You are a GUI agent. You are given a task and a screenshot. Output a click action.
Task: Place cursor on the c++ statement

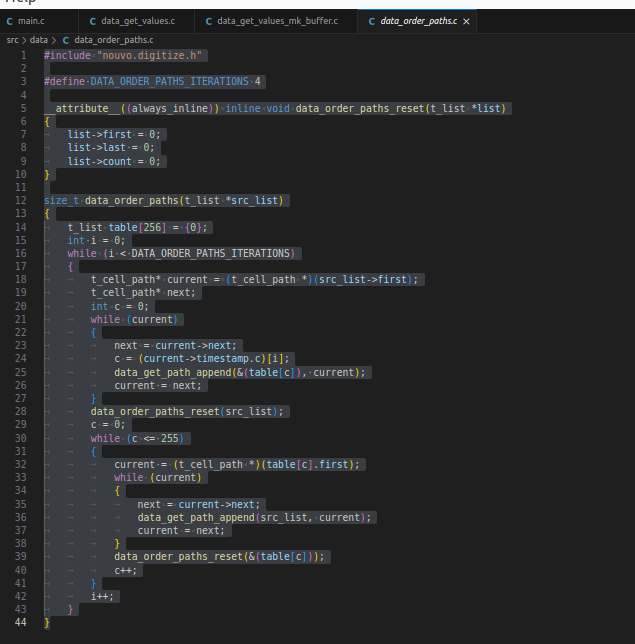[x=126, y=570]
